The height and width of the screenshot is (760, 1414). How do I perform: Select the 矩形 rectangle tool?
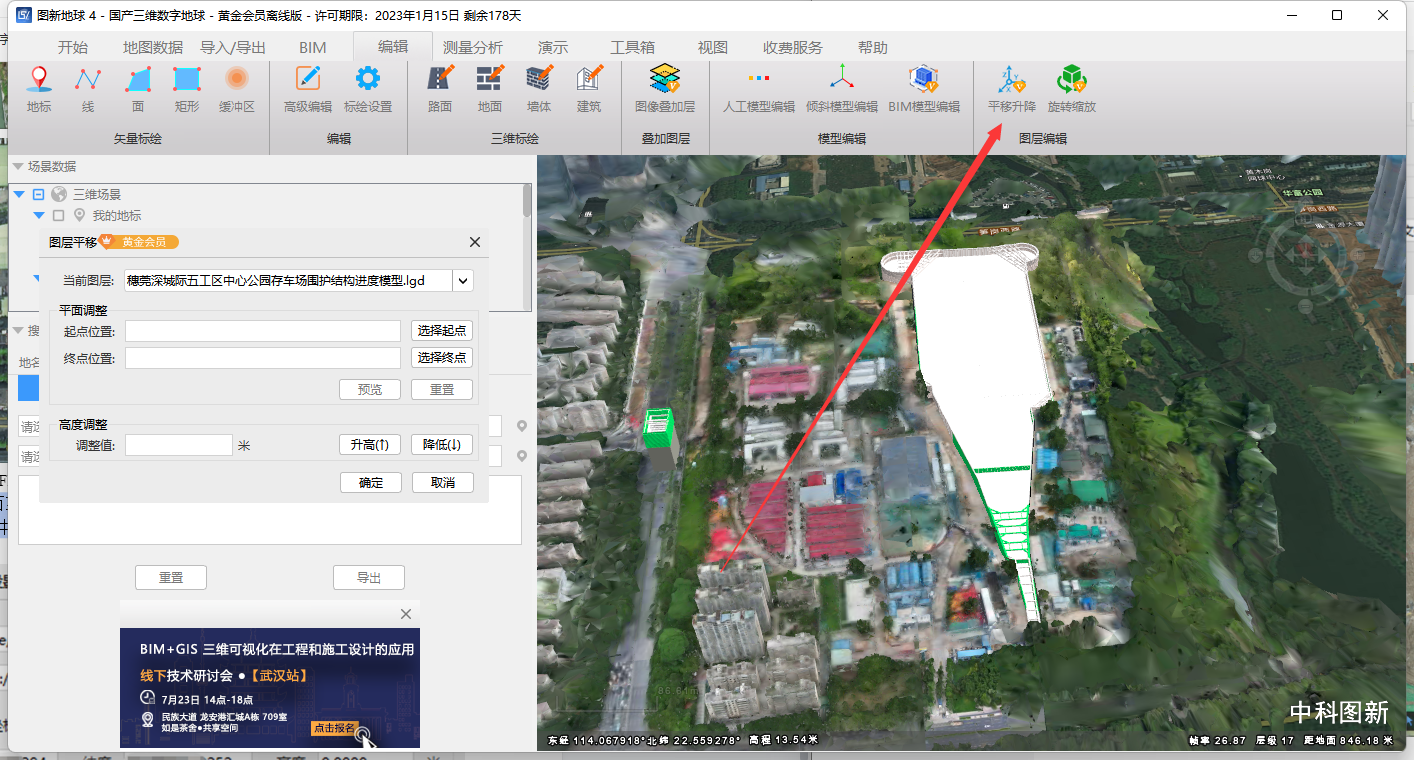(x=187, y=89)
